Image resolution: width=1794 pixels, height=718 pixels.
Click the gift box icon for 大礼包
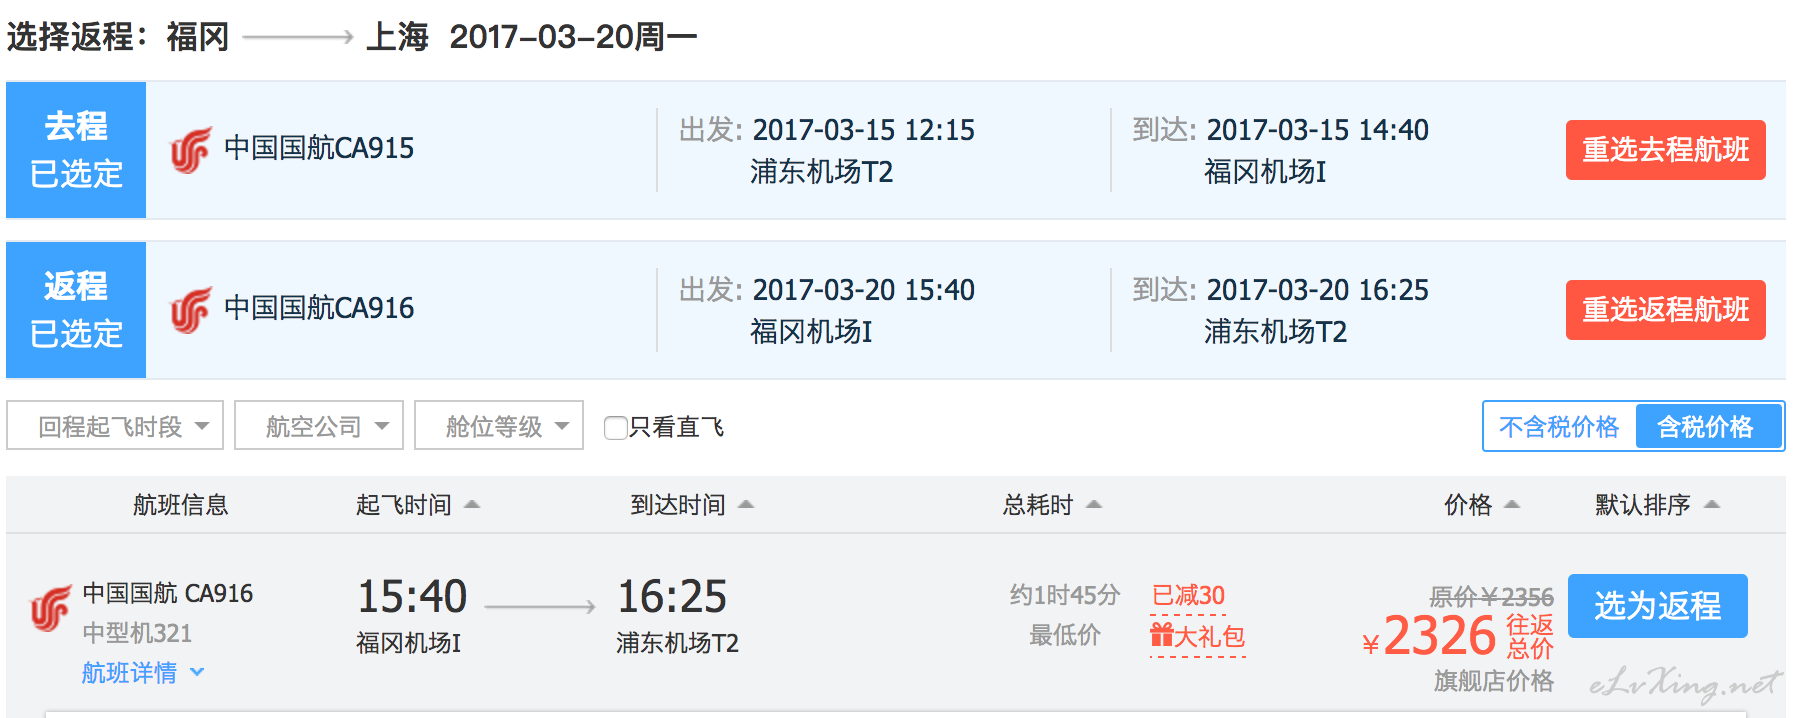(x=1161, y=635)
